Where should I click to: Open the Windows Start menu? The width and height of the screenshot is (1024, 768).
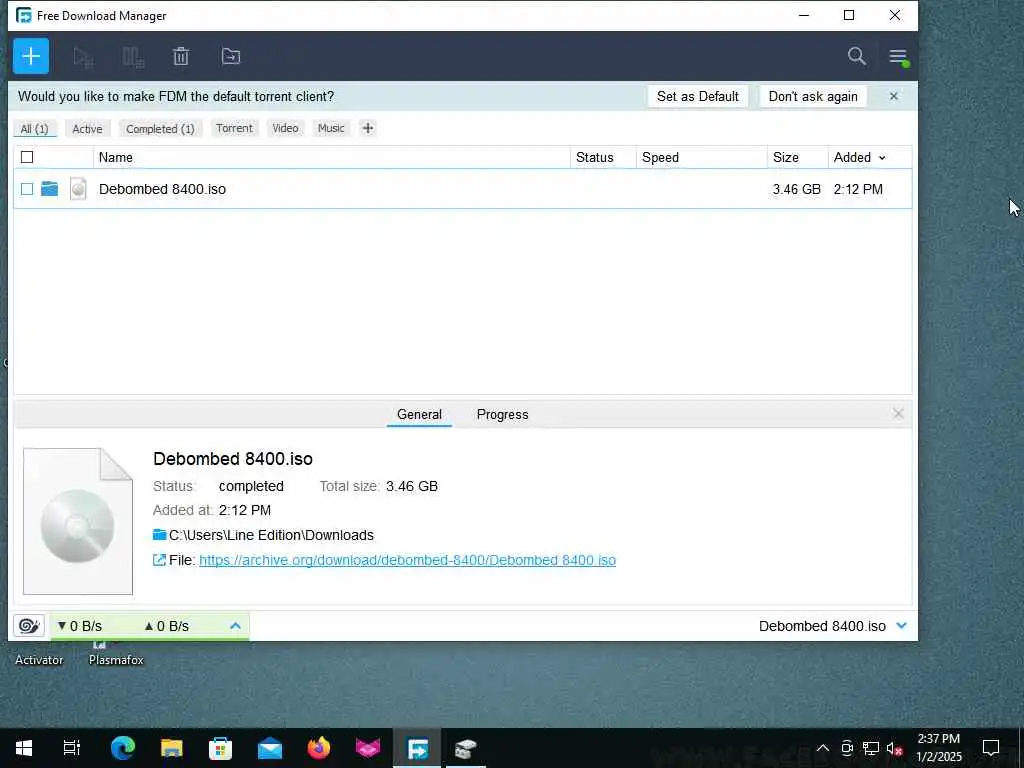[x=24, y=748]
